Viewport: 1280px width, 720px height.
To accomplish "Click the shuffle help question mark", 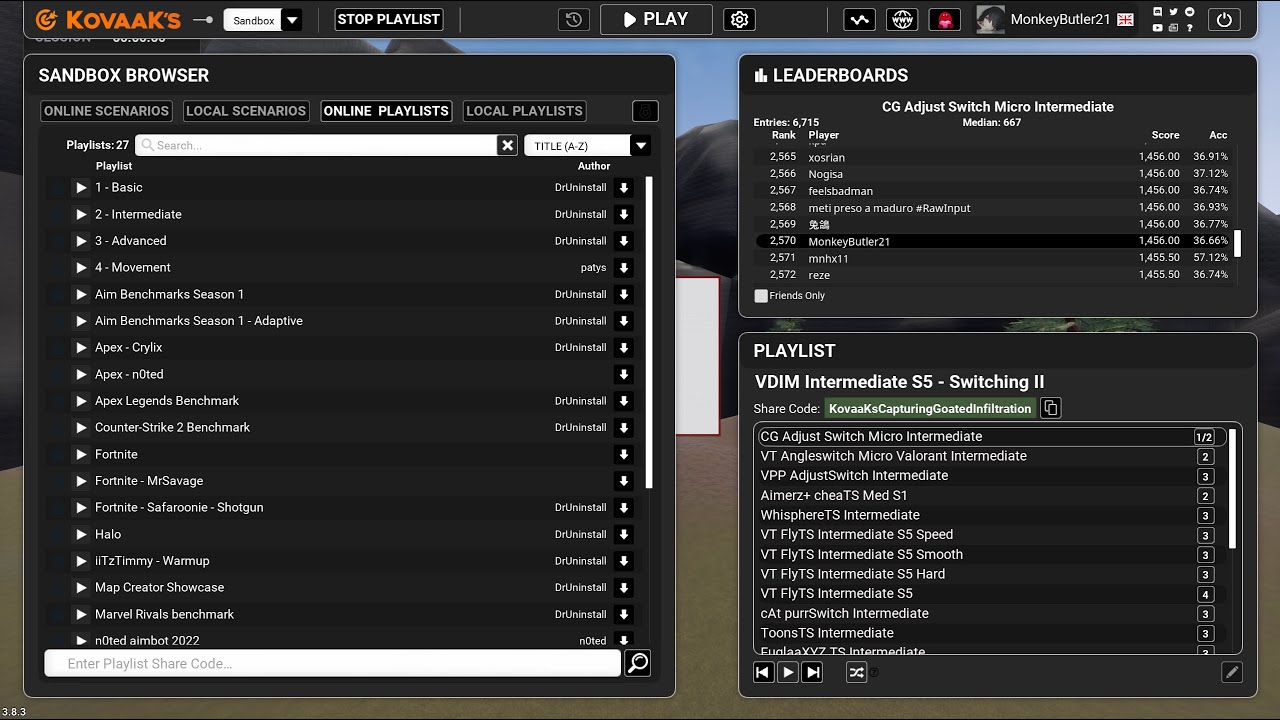I will [874, 673].
